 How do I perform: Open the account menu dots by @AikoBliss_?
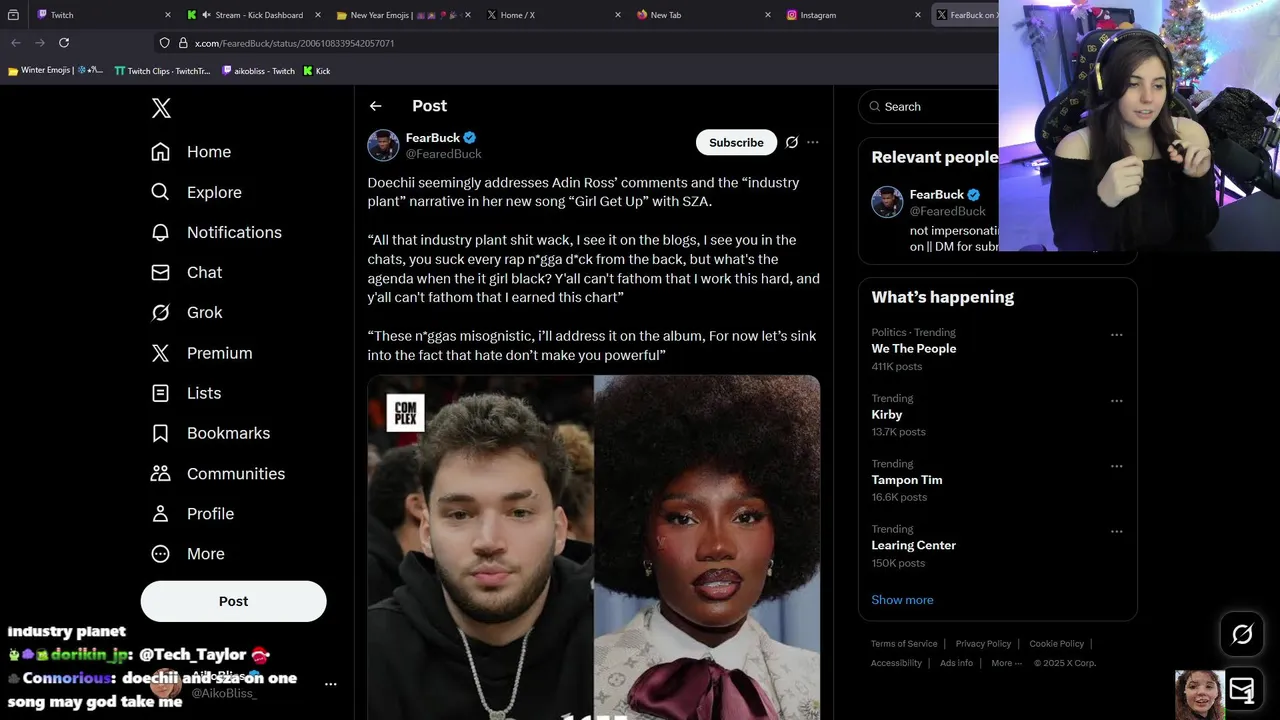tap(331, 685)
